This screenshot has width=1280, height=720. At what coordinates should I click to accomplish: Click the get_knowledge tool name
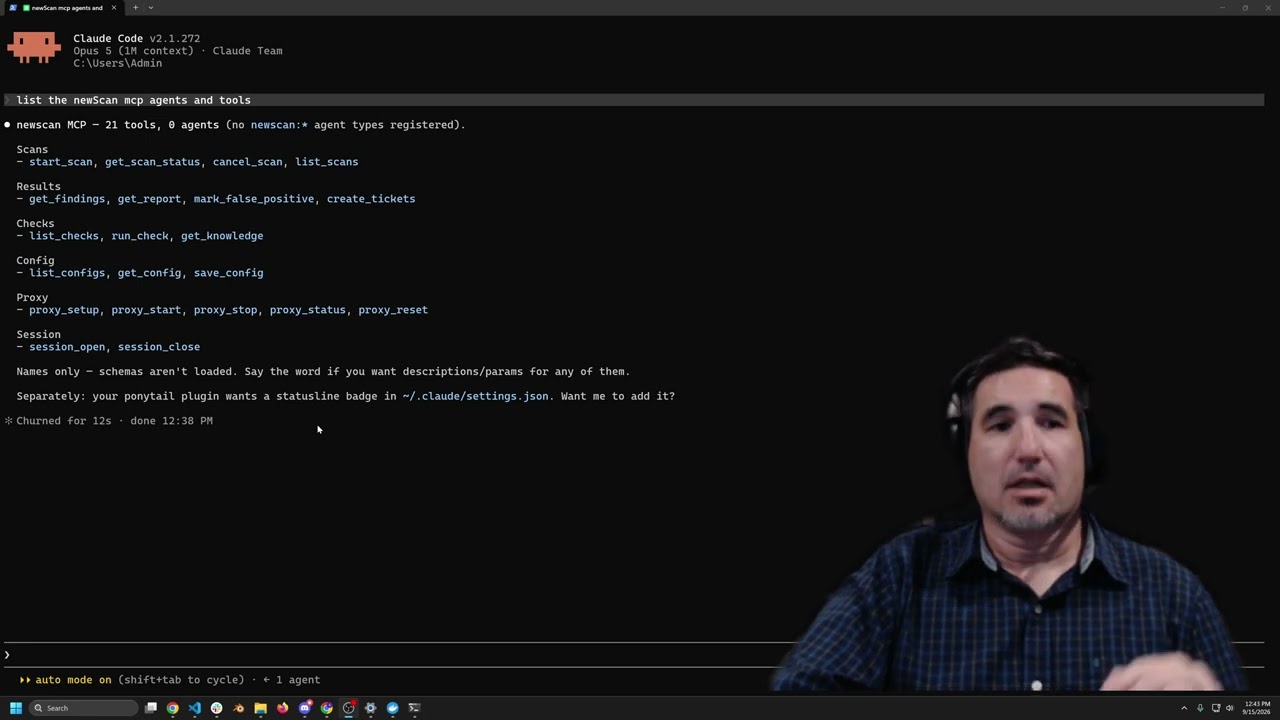click(222, 236)
